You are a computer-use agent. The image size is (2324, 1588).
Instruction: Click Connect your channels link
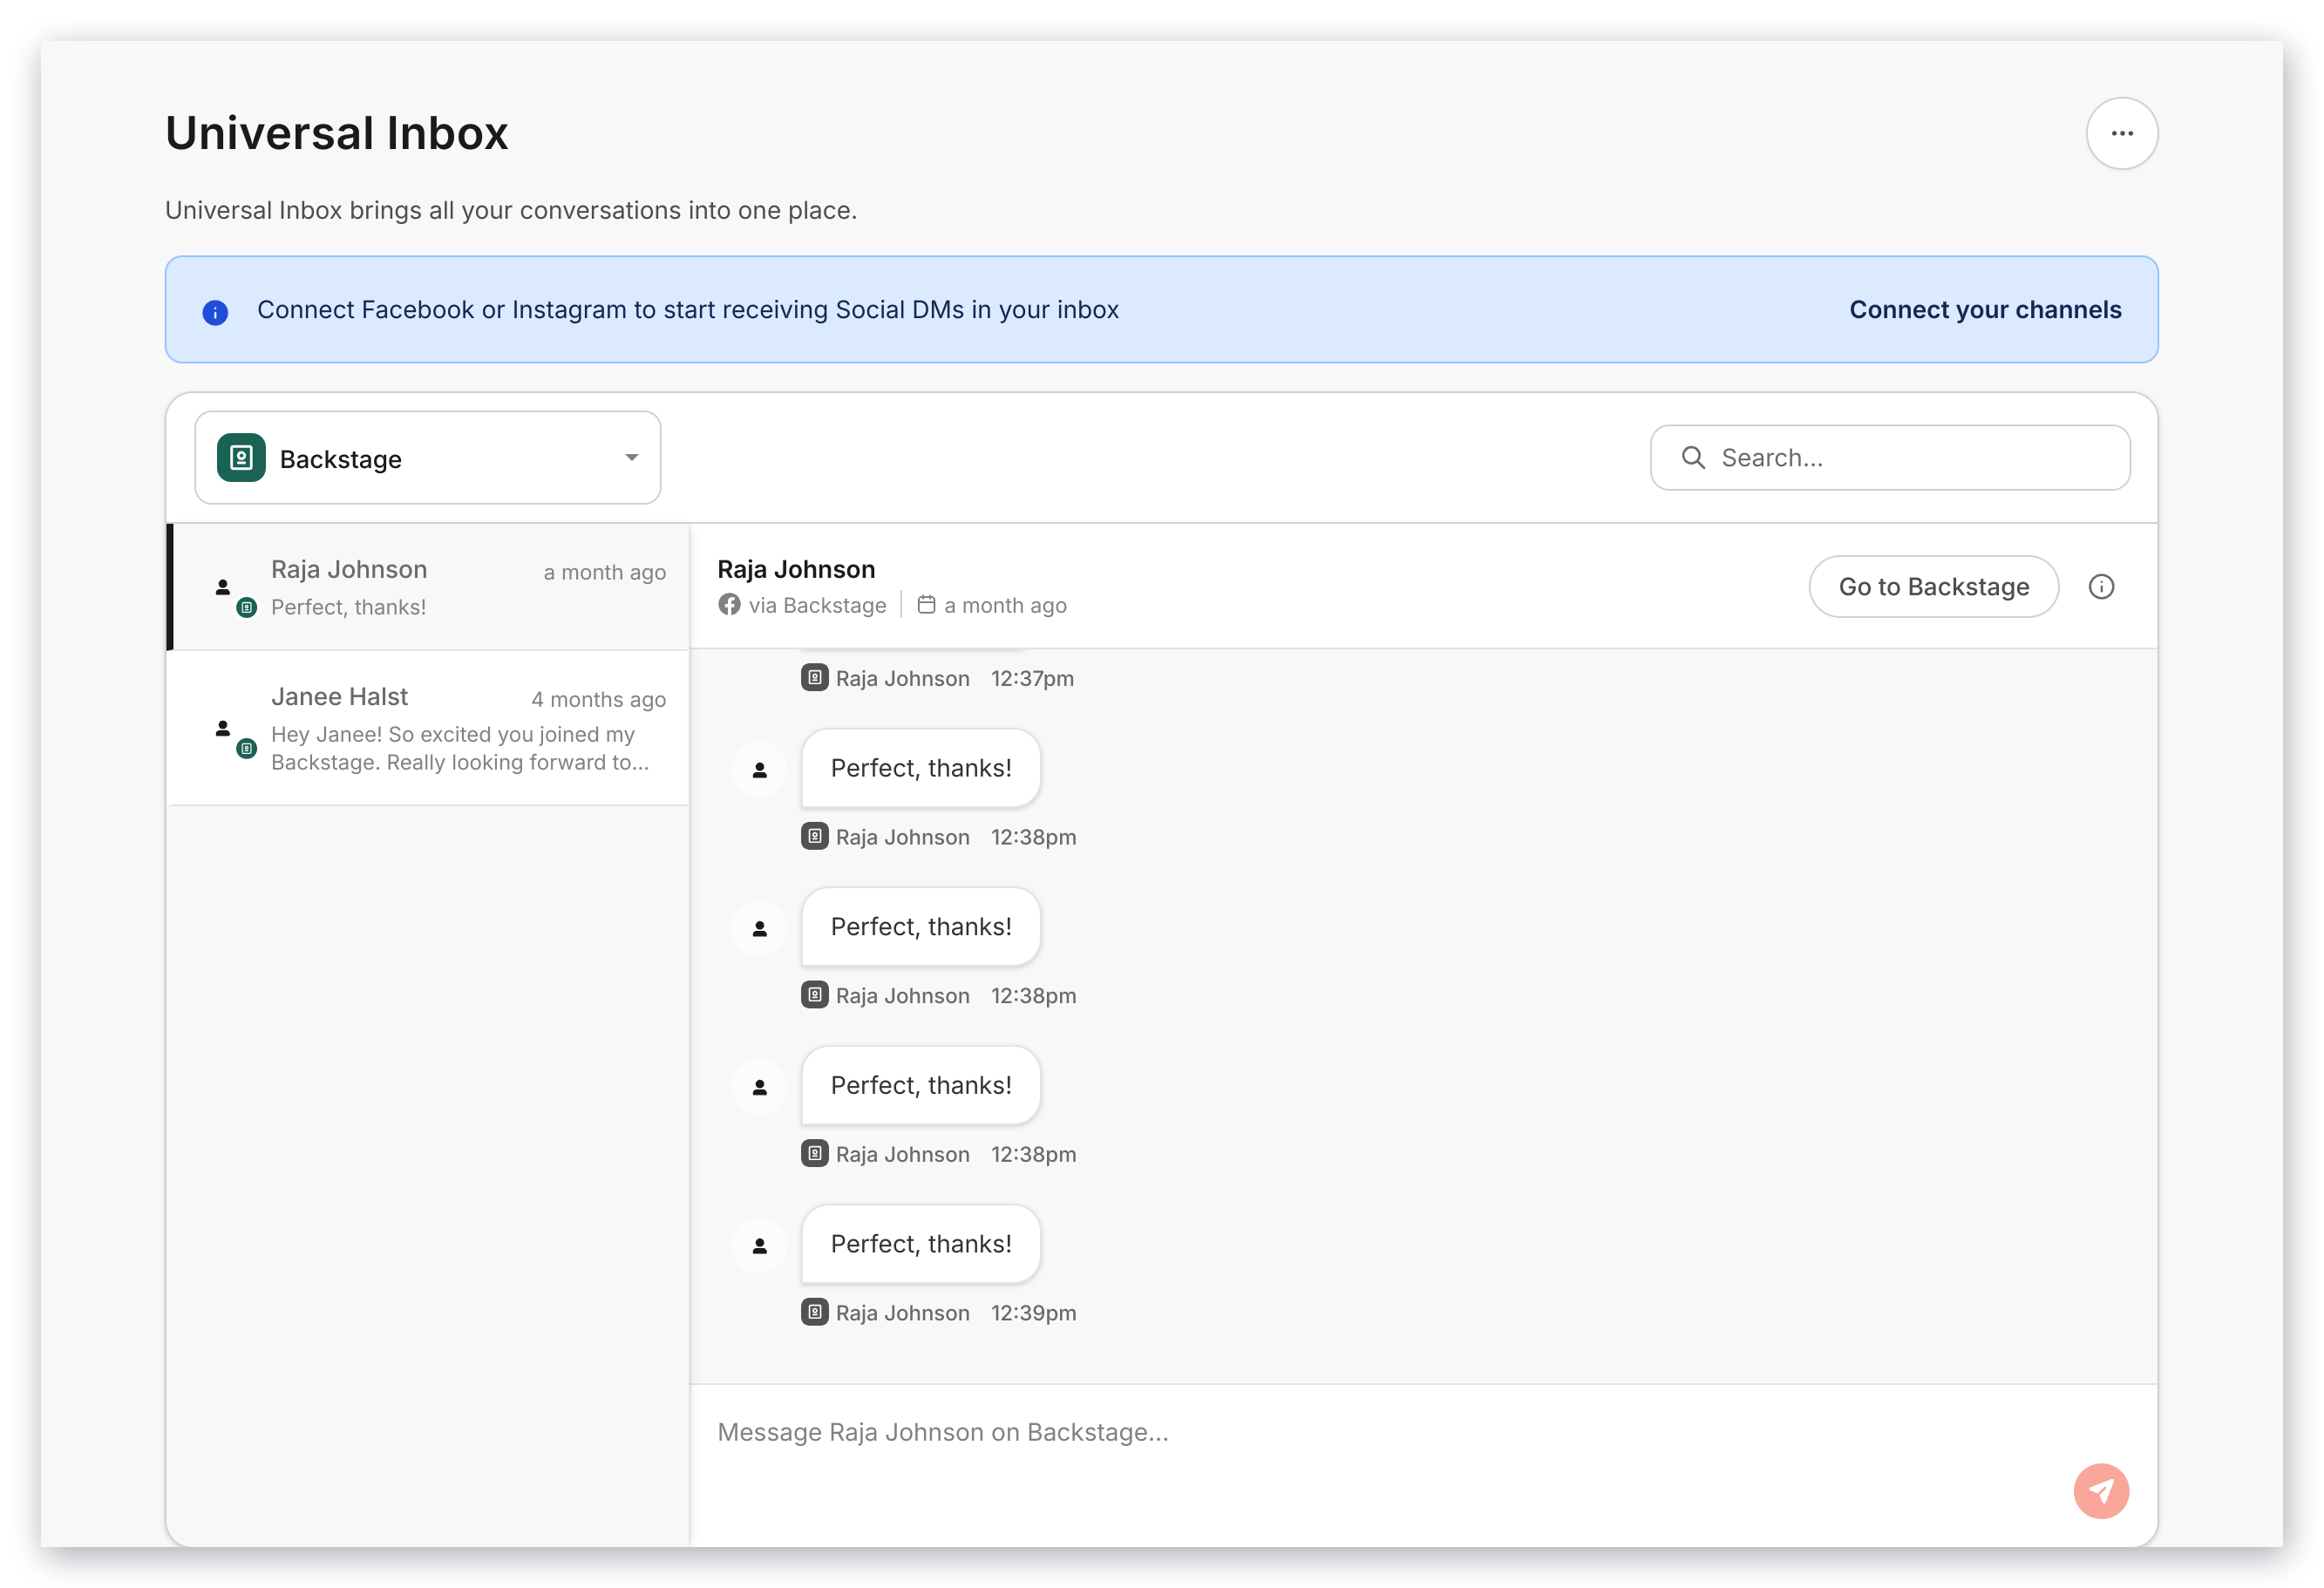1985,310
